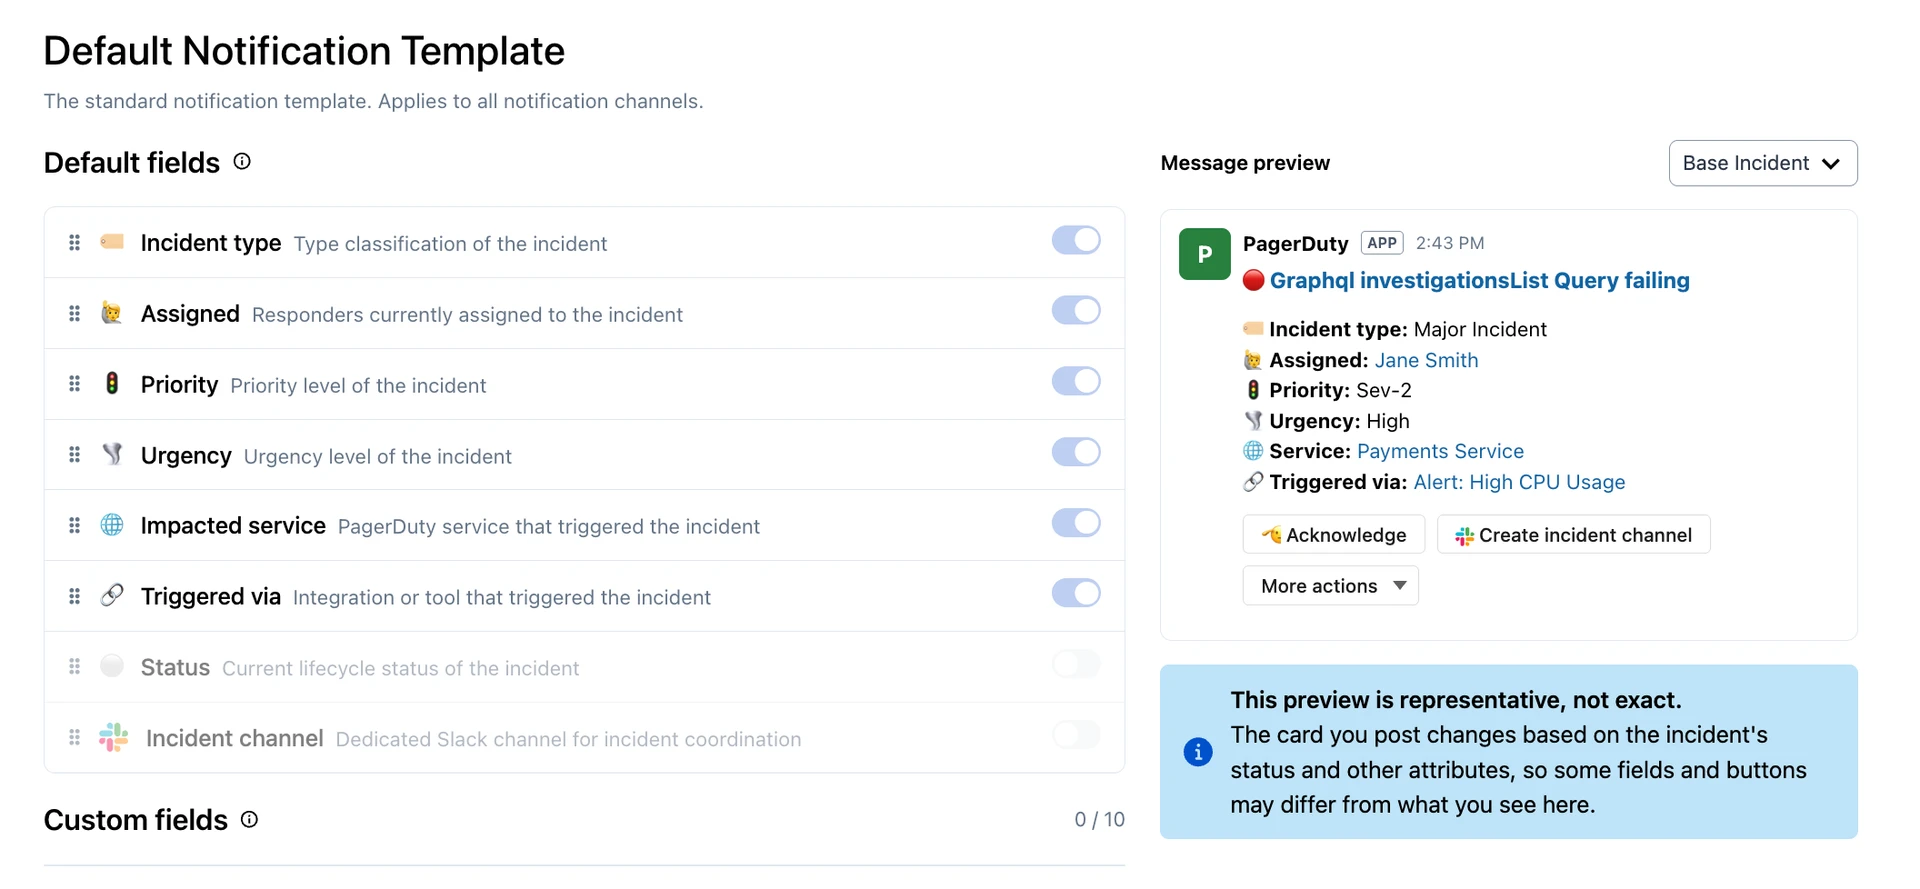The height and width of the screenshot is (889, 1920).
Task: Click the Slack icon beside Incident channel field
Action: point(114,738)
